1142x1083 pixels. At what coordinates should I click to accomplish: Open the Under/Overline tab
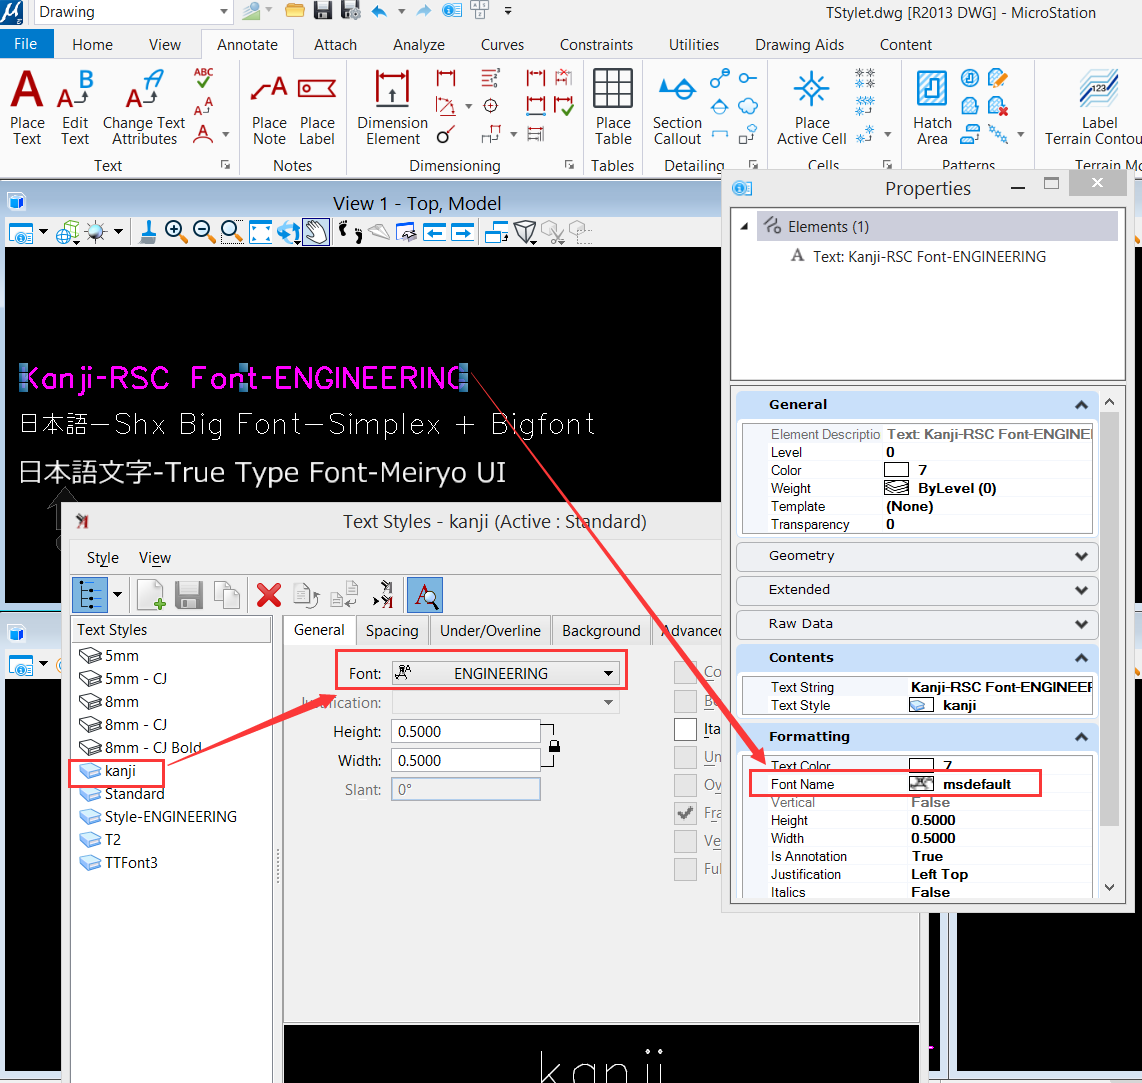point(490,630)
